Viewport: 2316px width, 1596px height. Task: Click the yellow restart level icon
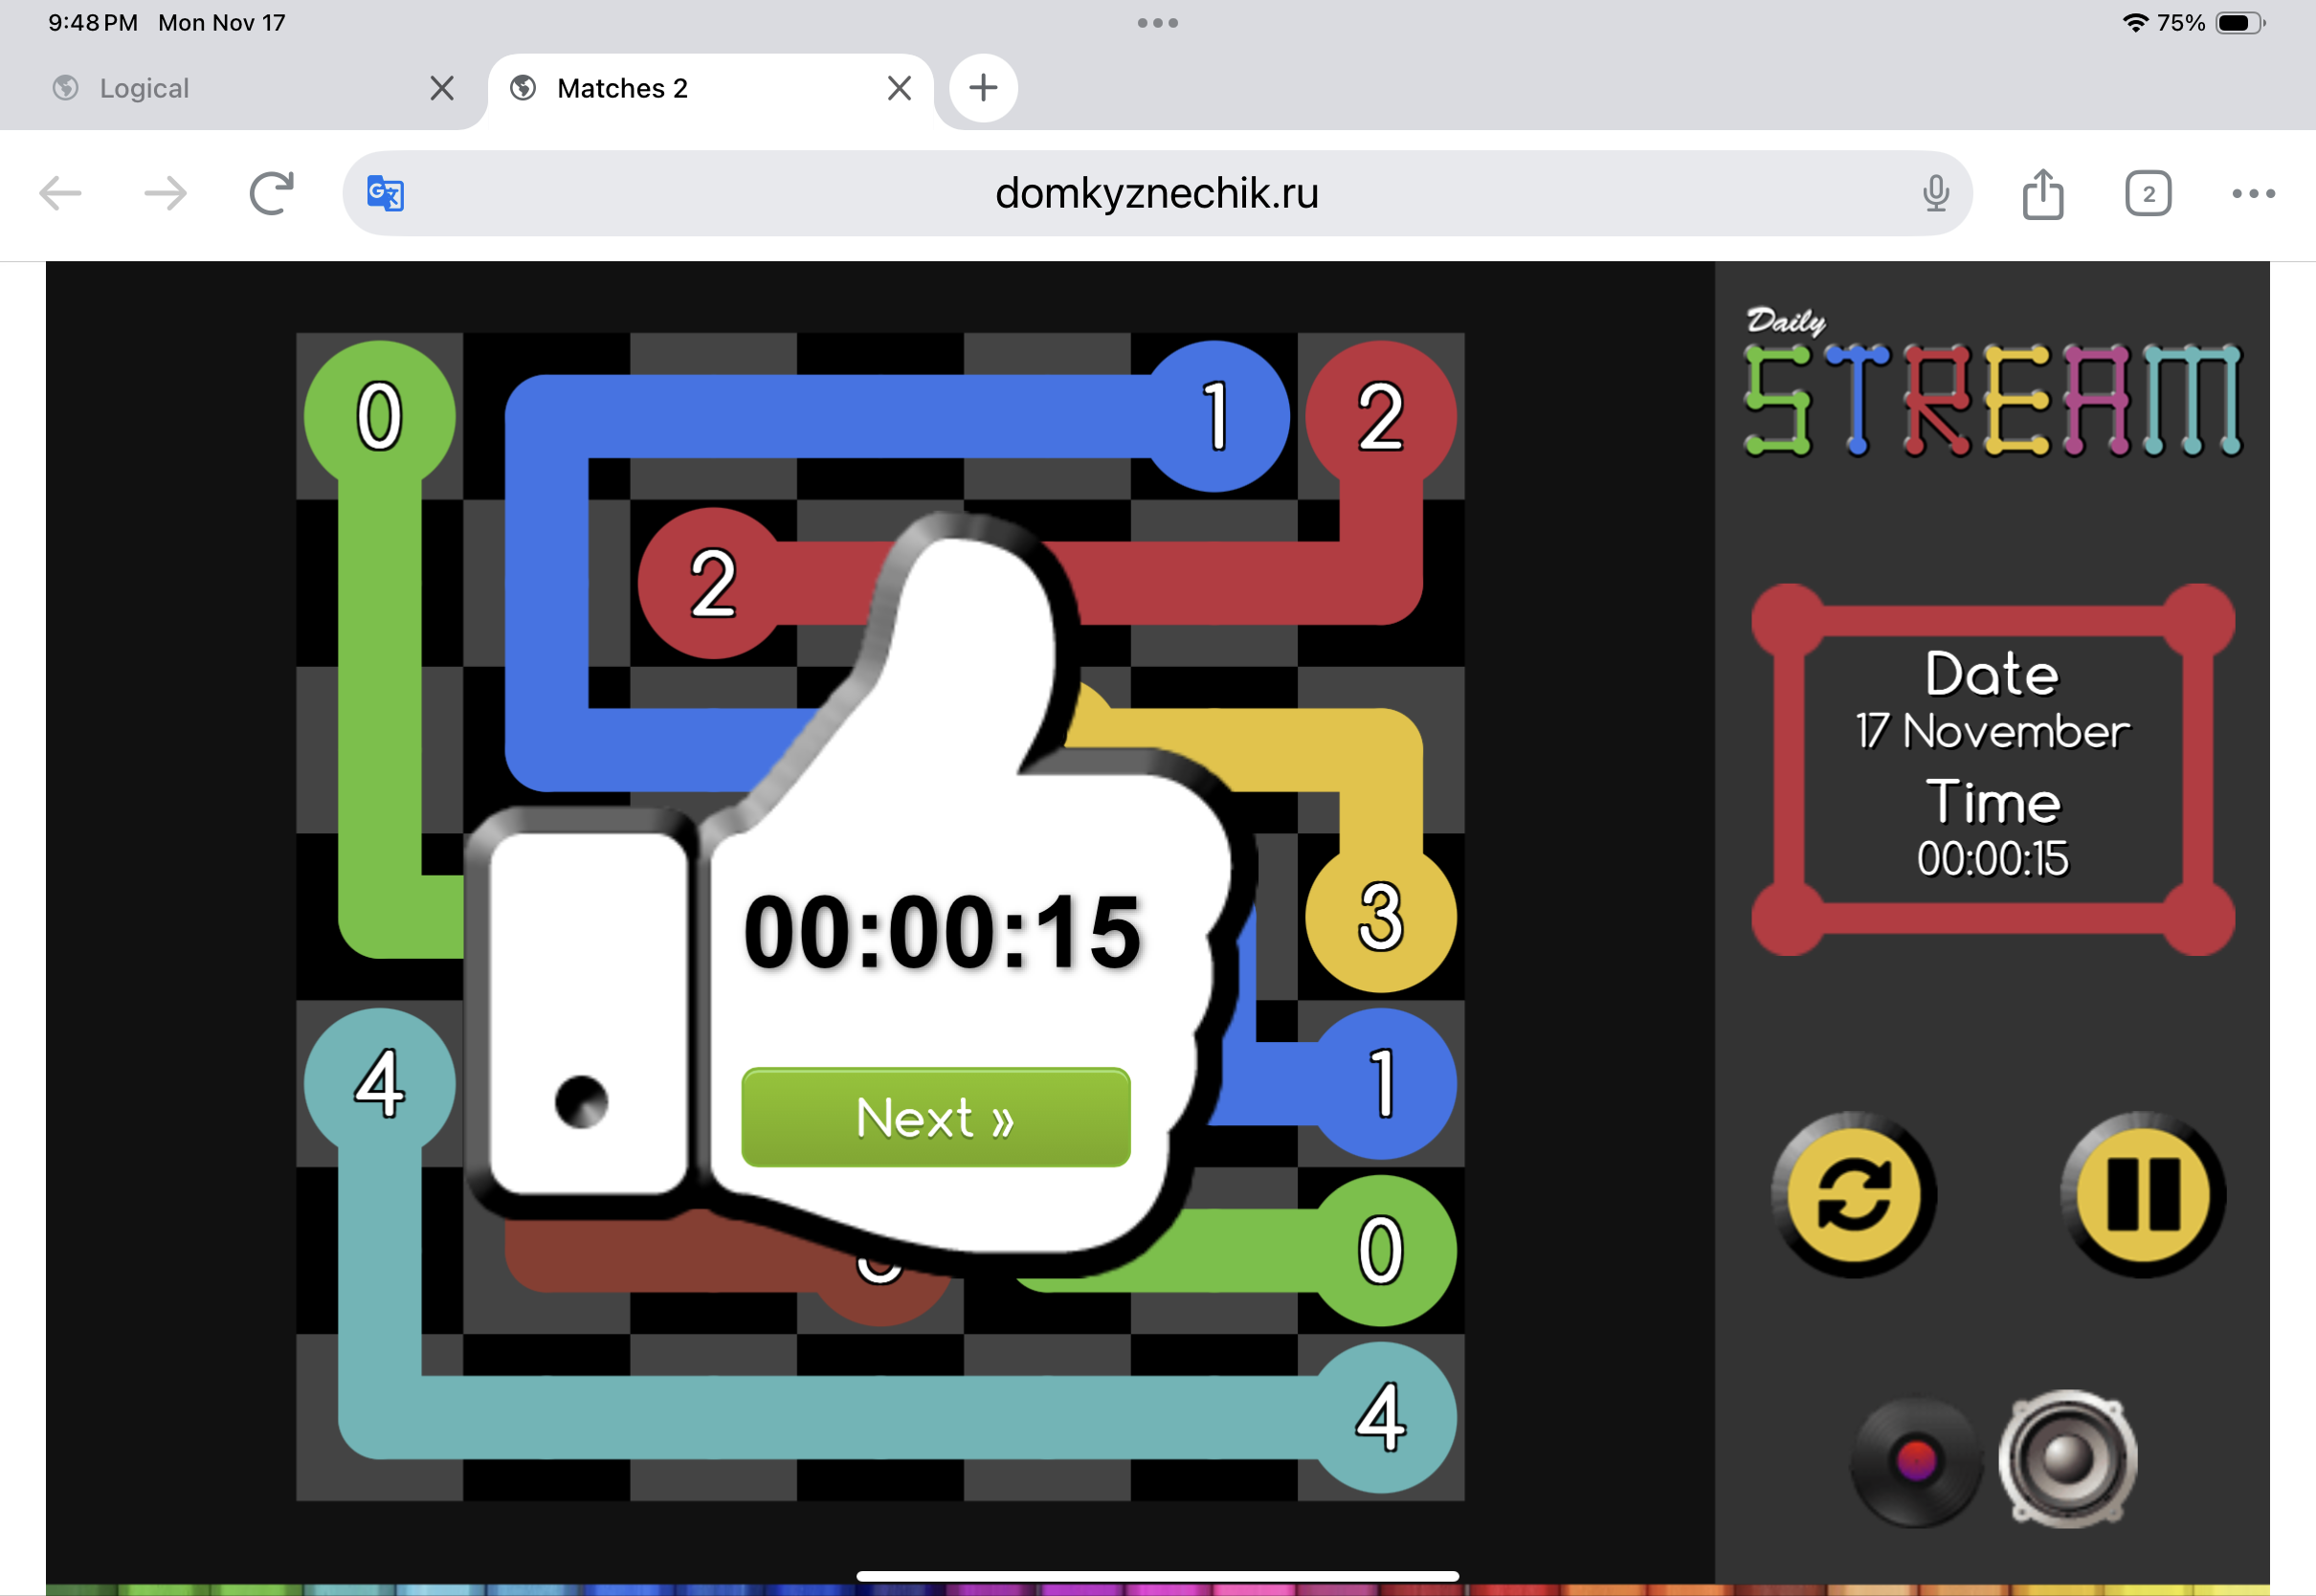click(1853, 1194)
